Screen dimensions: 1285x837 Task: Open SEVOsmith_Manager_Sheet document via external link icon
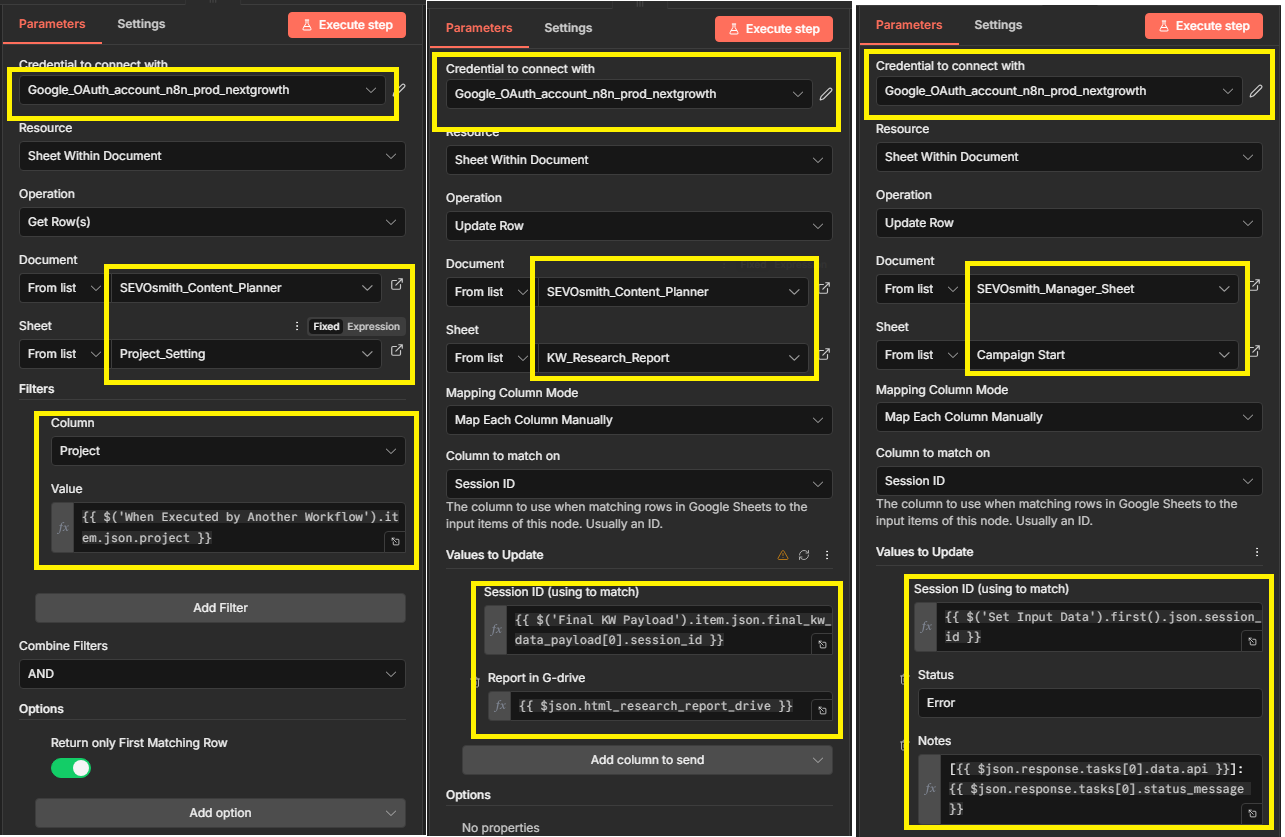click(x=1255, y=288)
